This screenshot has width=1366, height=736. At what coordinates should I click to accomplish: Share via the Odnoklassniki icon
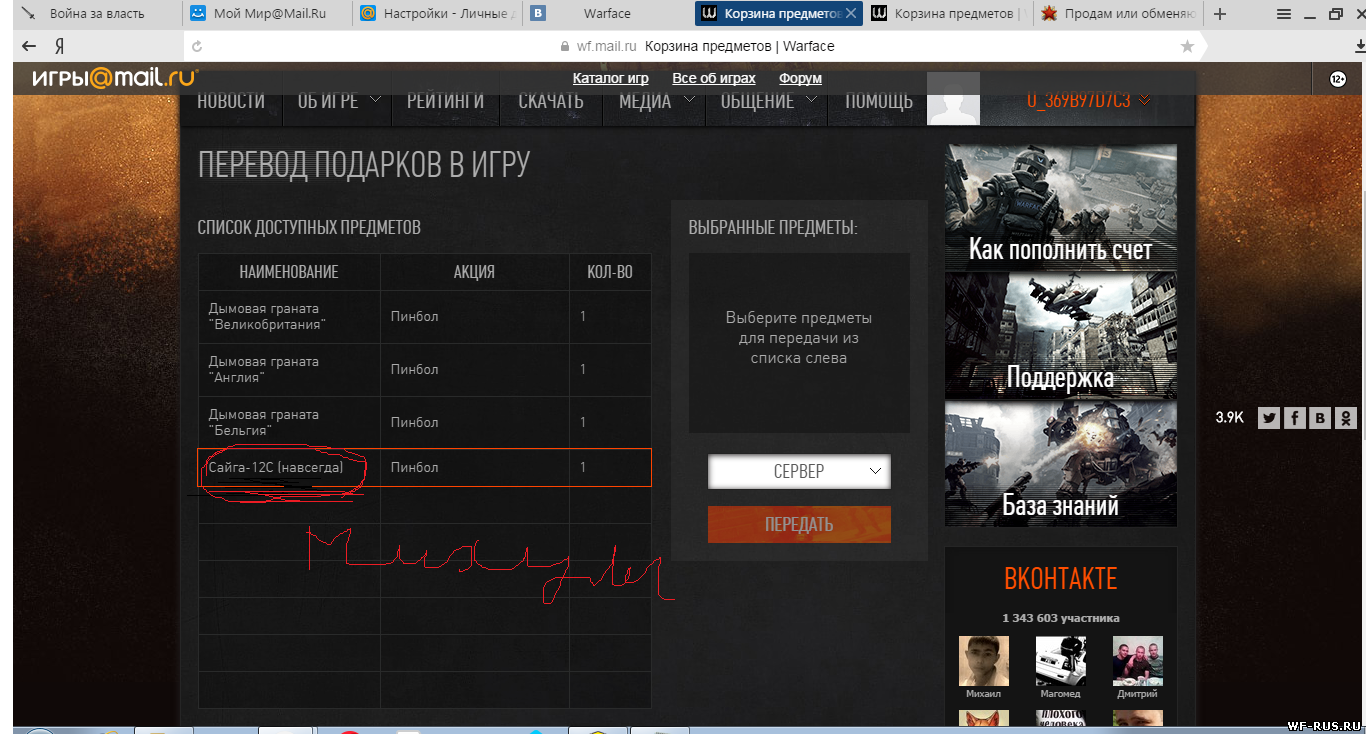[x=1346, y=418]
